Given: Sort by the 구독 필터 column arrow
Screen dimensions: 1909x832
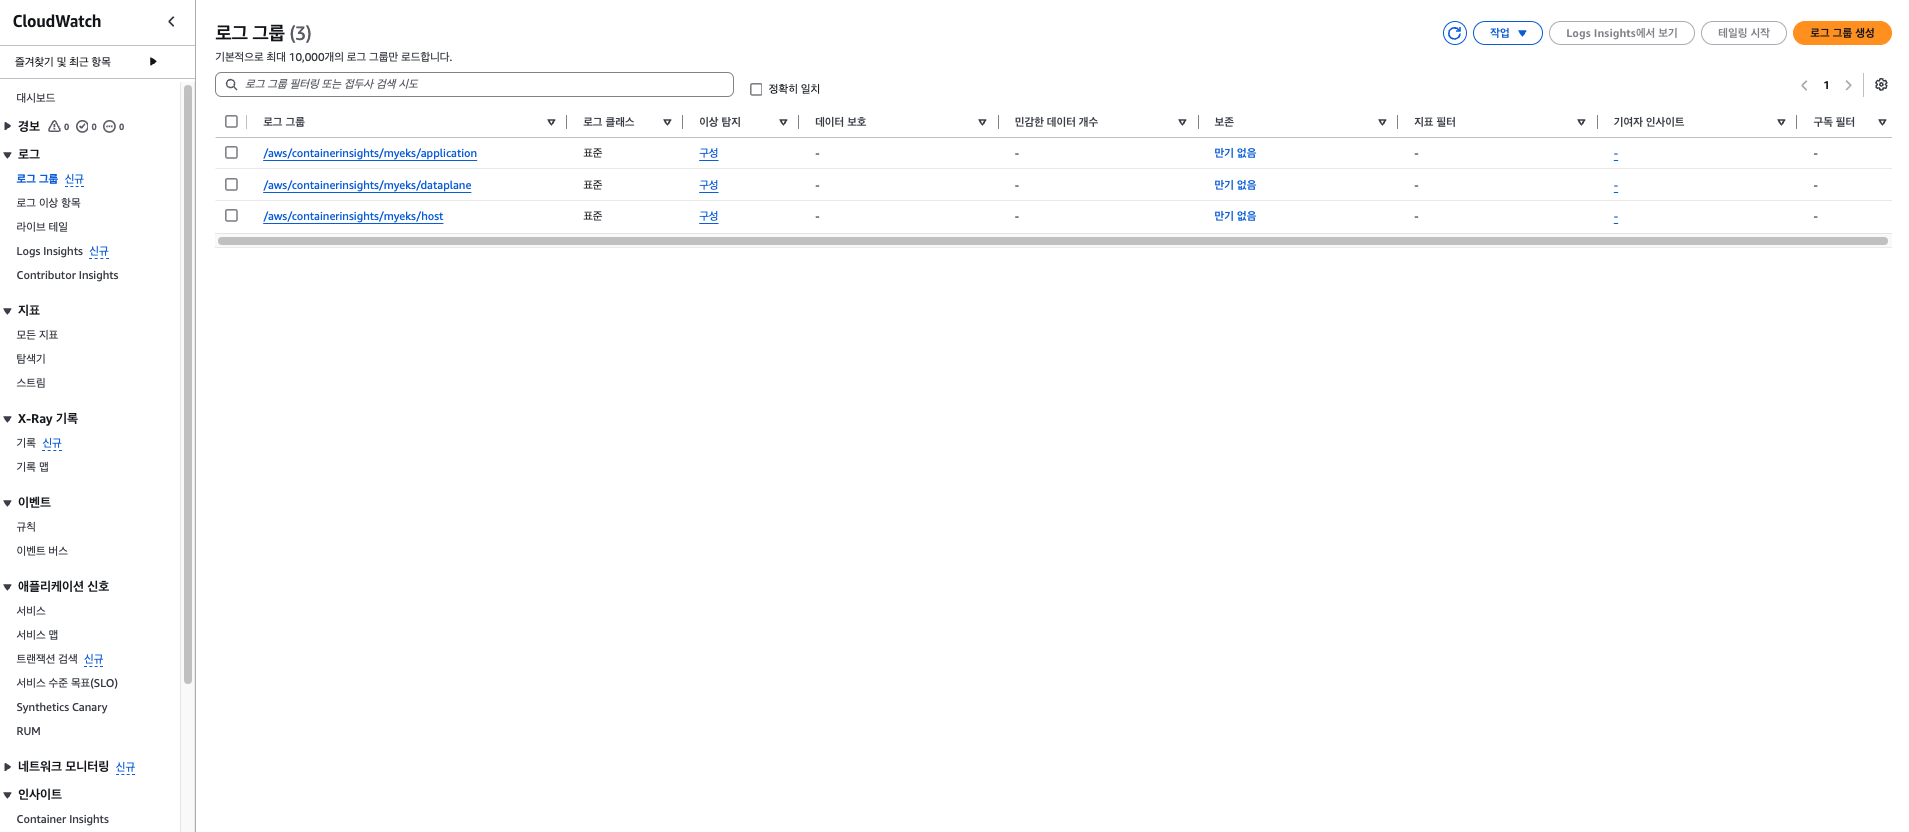Looking at the screenshot, I should tap(1882, 122).
